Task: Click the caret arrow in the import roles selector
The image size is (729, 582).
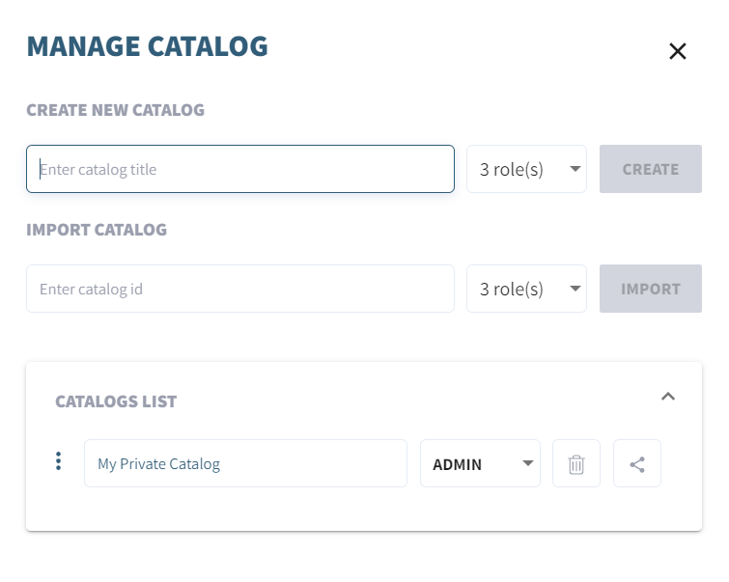Action: coord(575,289)
